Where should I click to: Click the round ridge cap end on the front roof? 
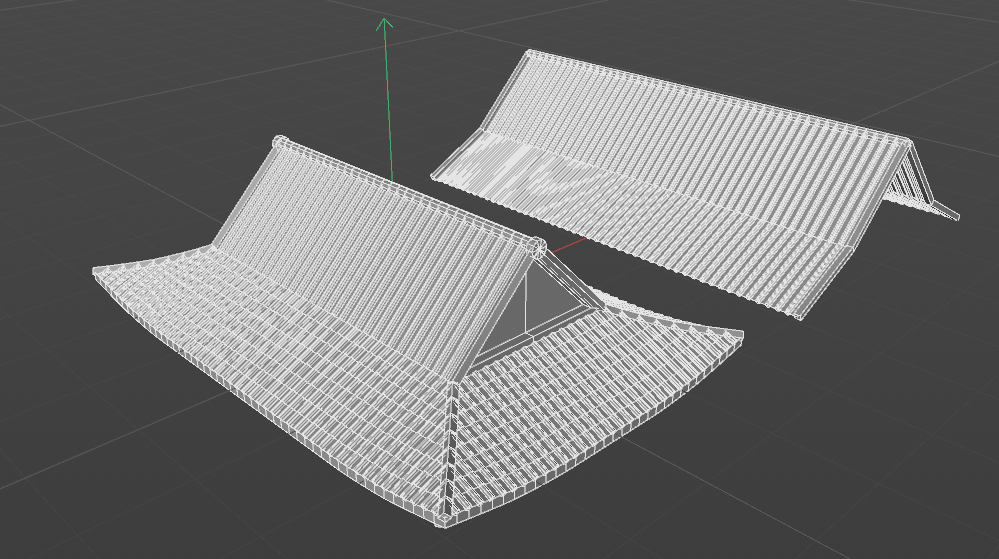click(538, 246)
